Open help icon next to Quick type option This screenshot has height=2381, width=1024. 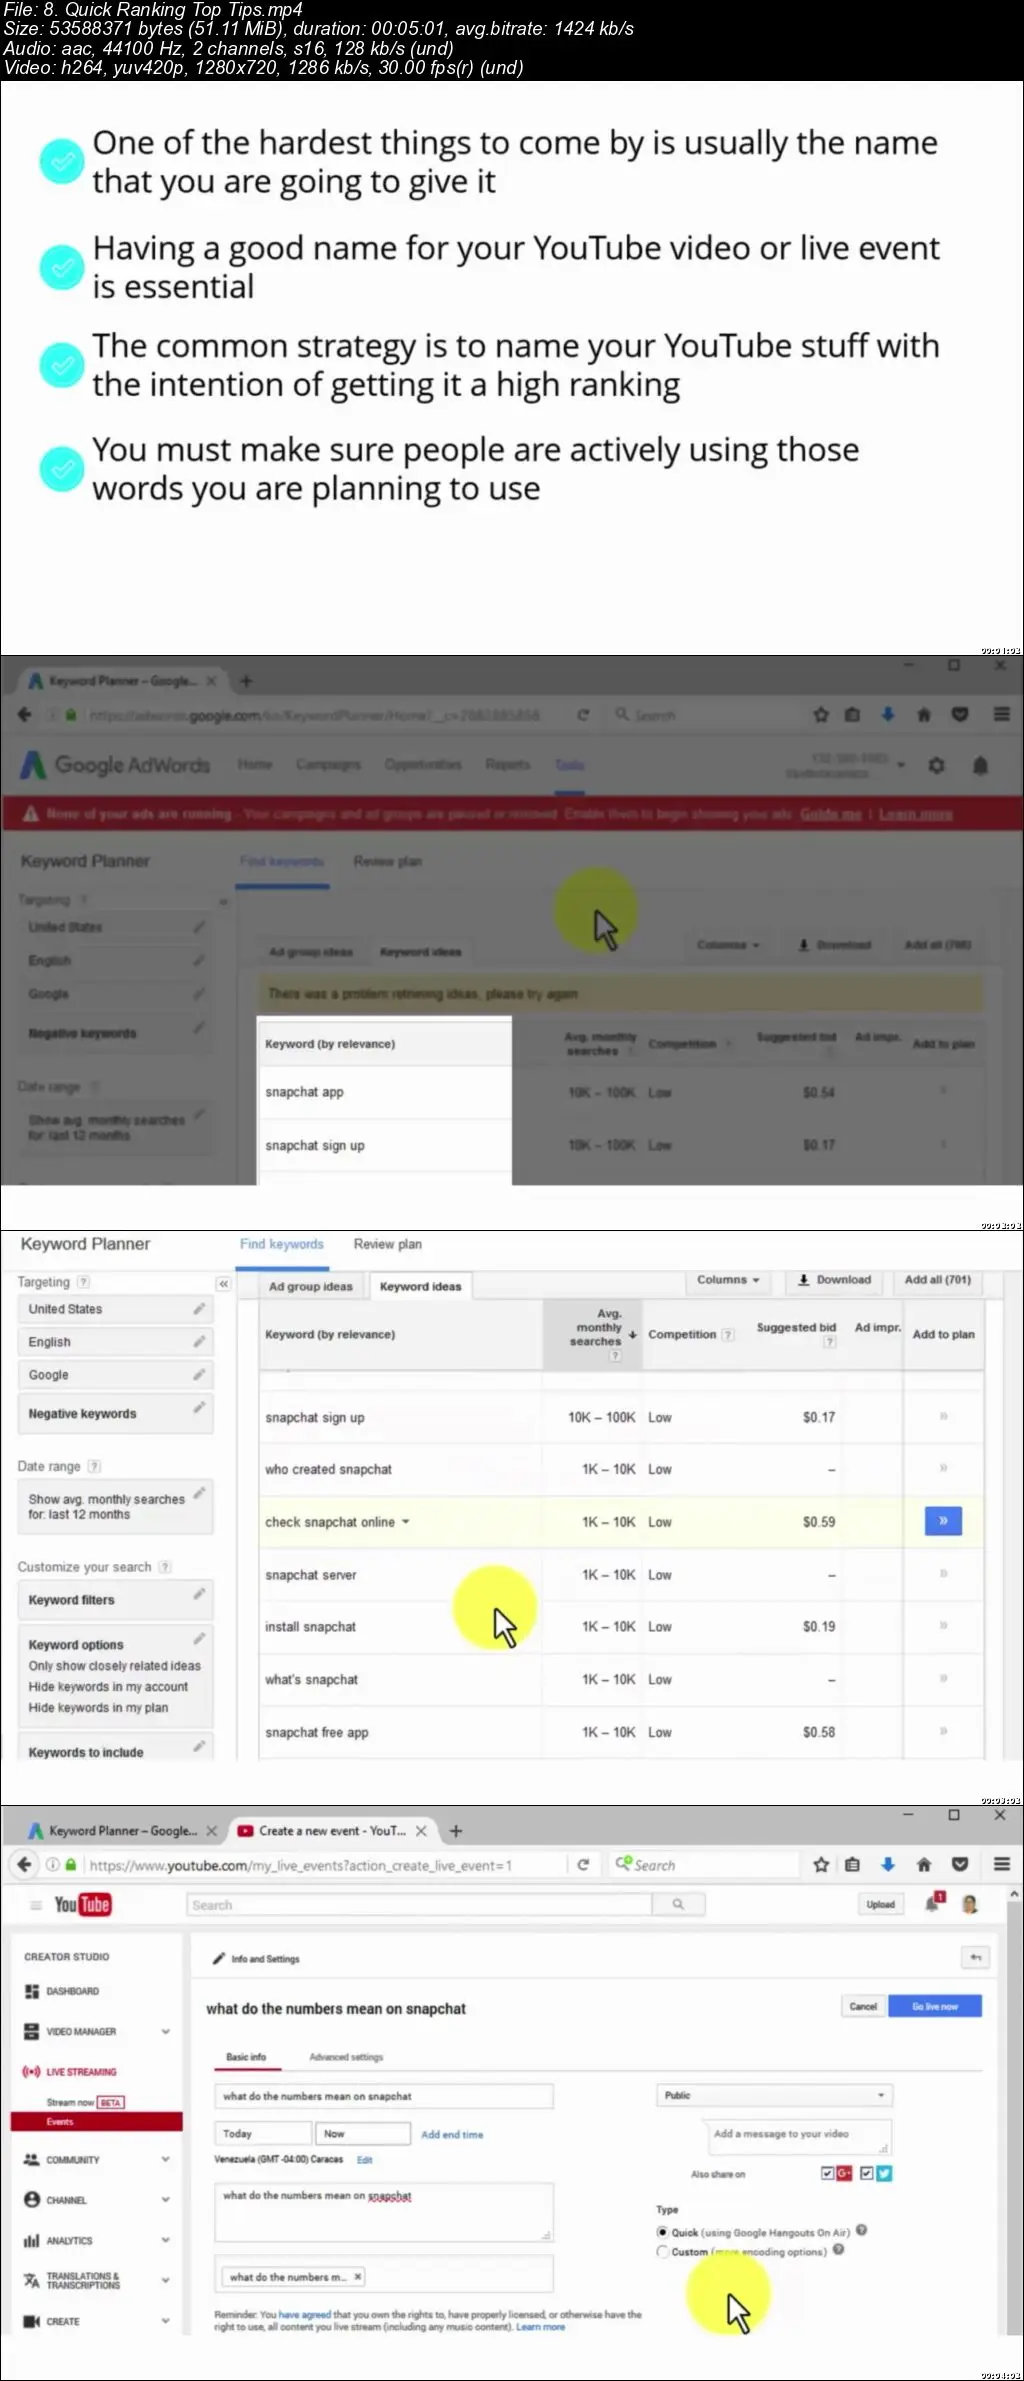(862, 2230)
